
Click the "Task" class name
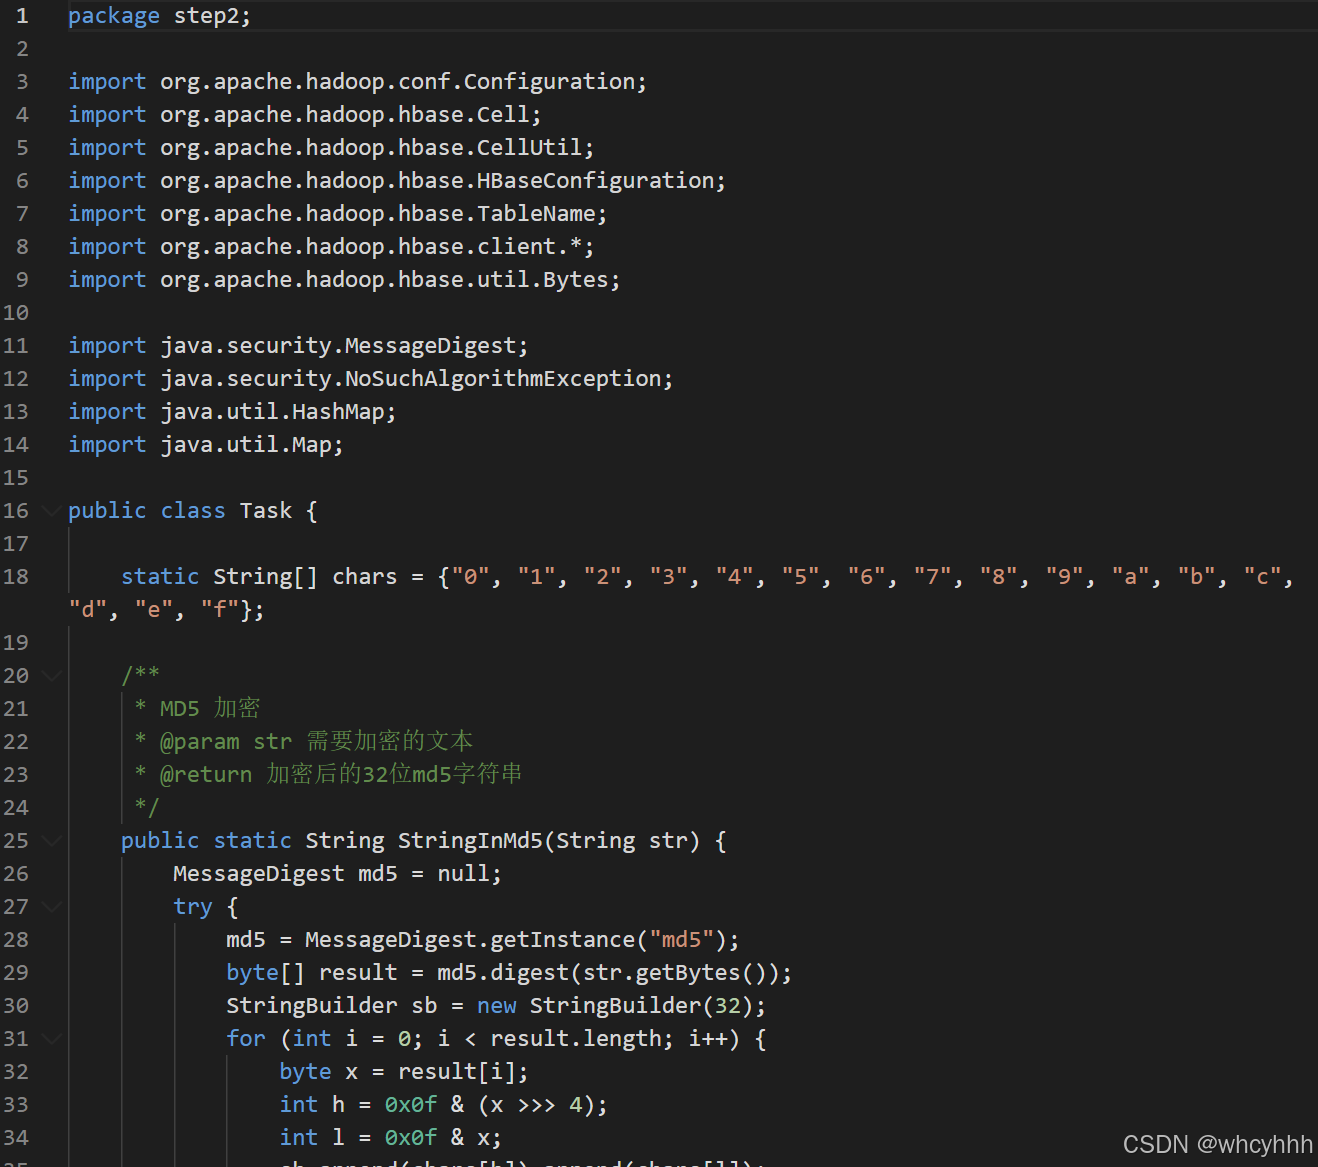[x=266, y=511]
